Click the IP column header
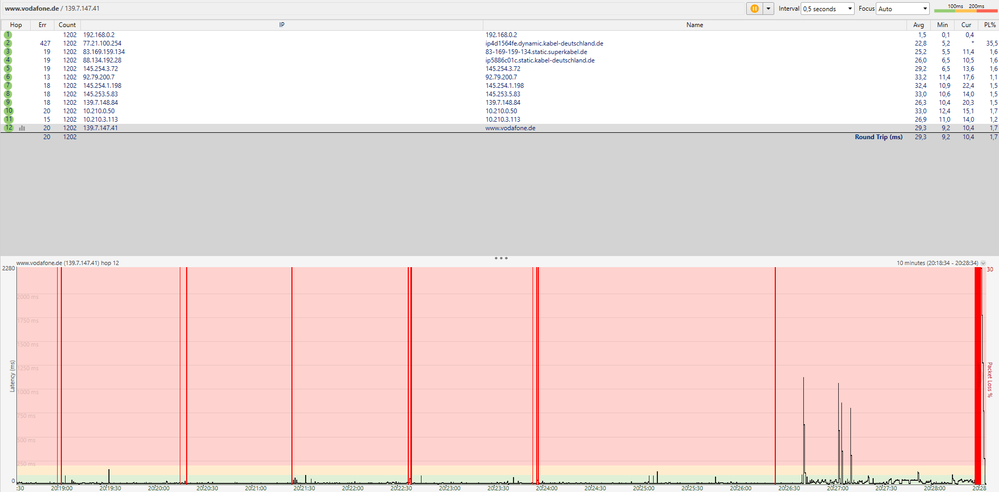999x492 pixels. [x=281, y=25]
